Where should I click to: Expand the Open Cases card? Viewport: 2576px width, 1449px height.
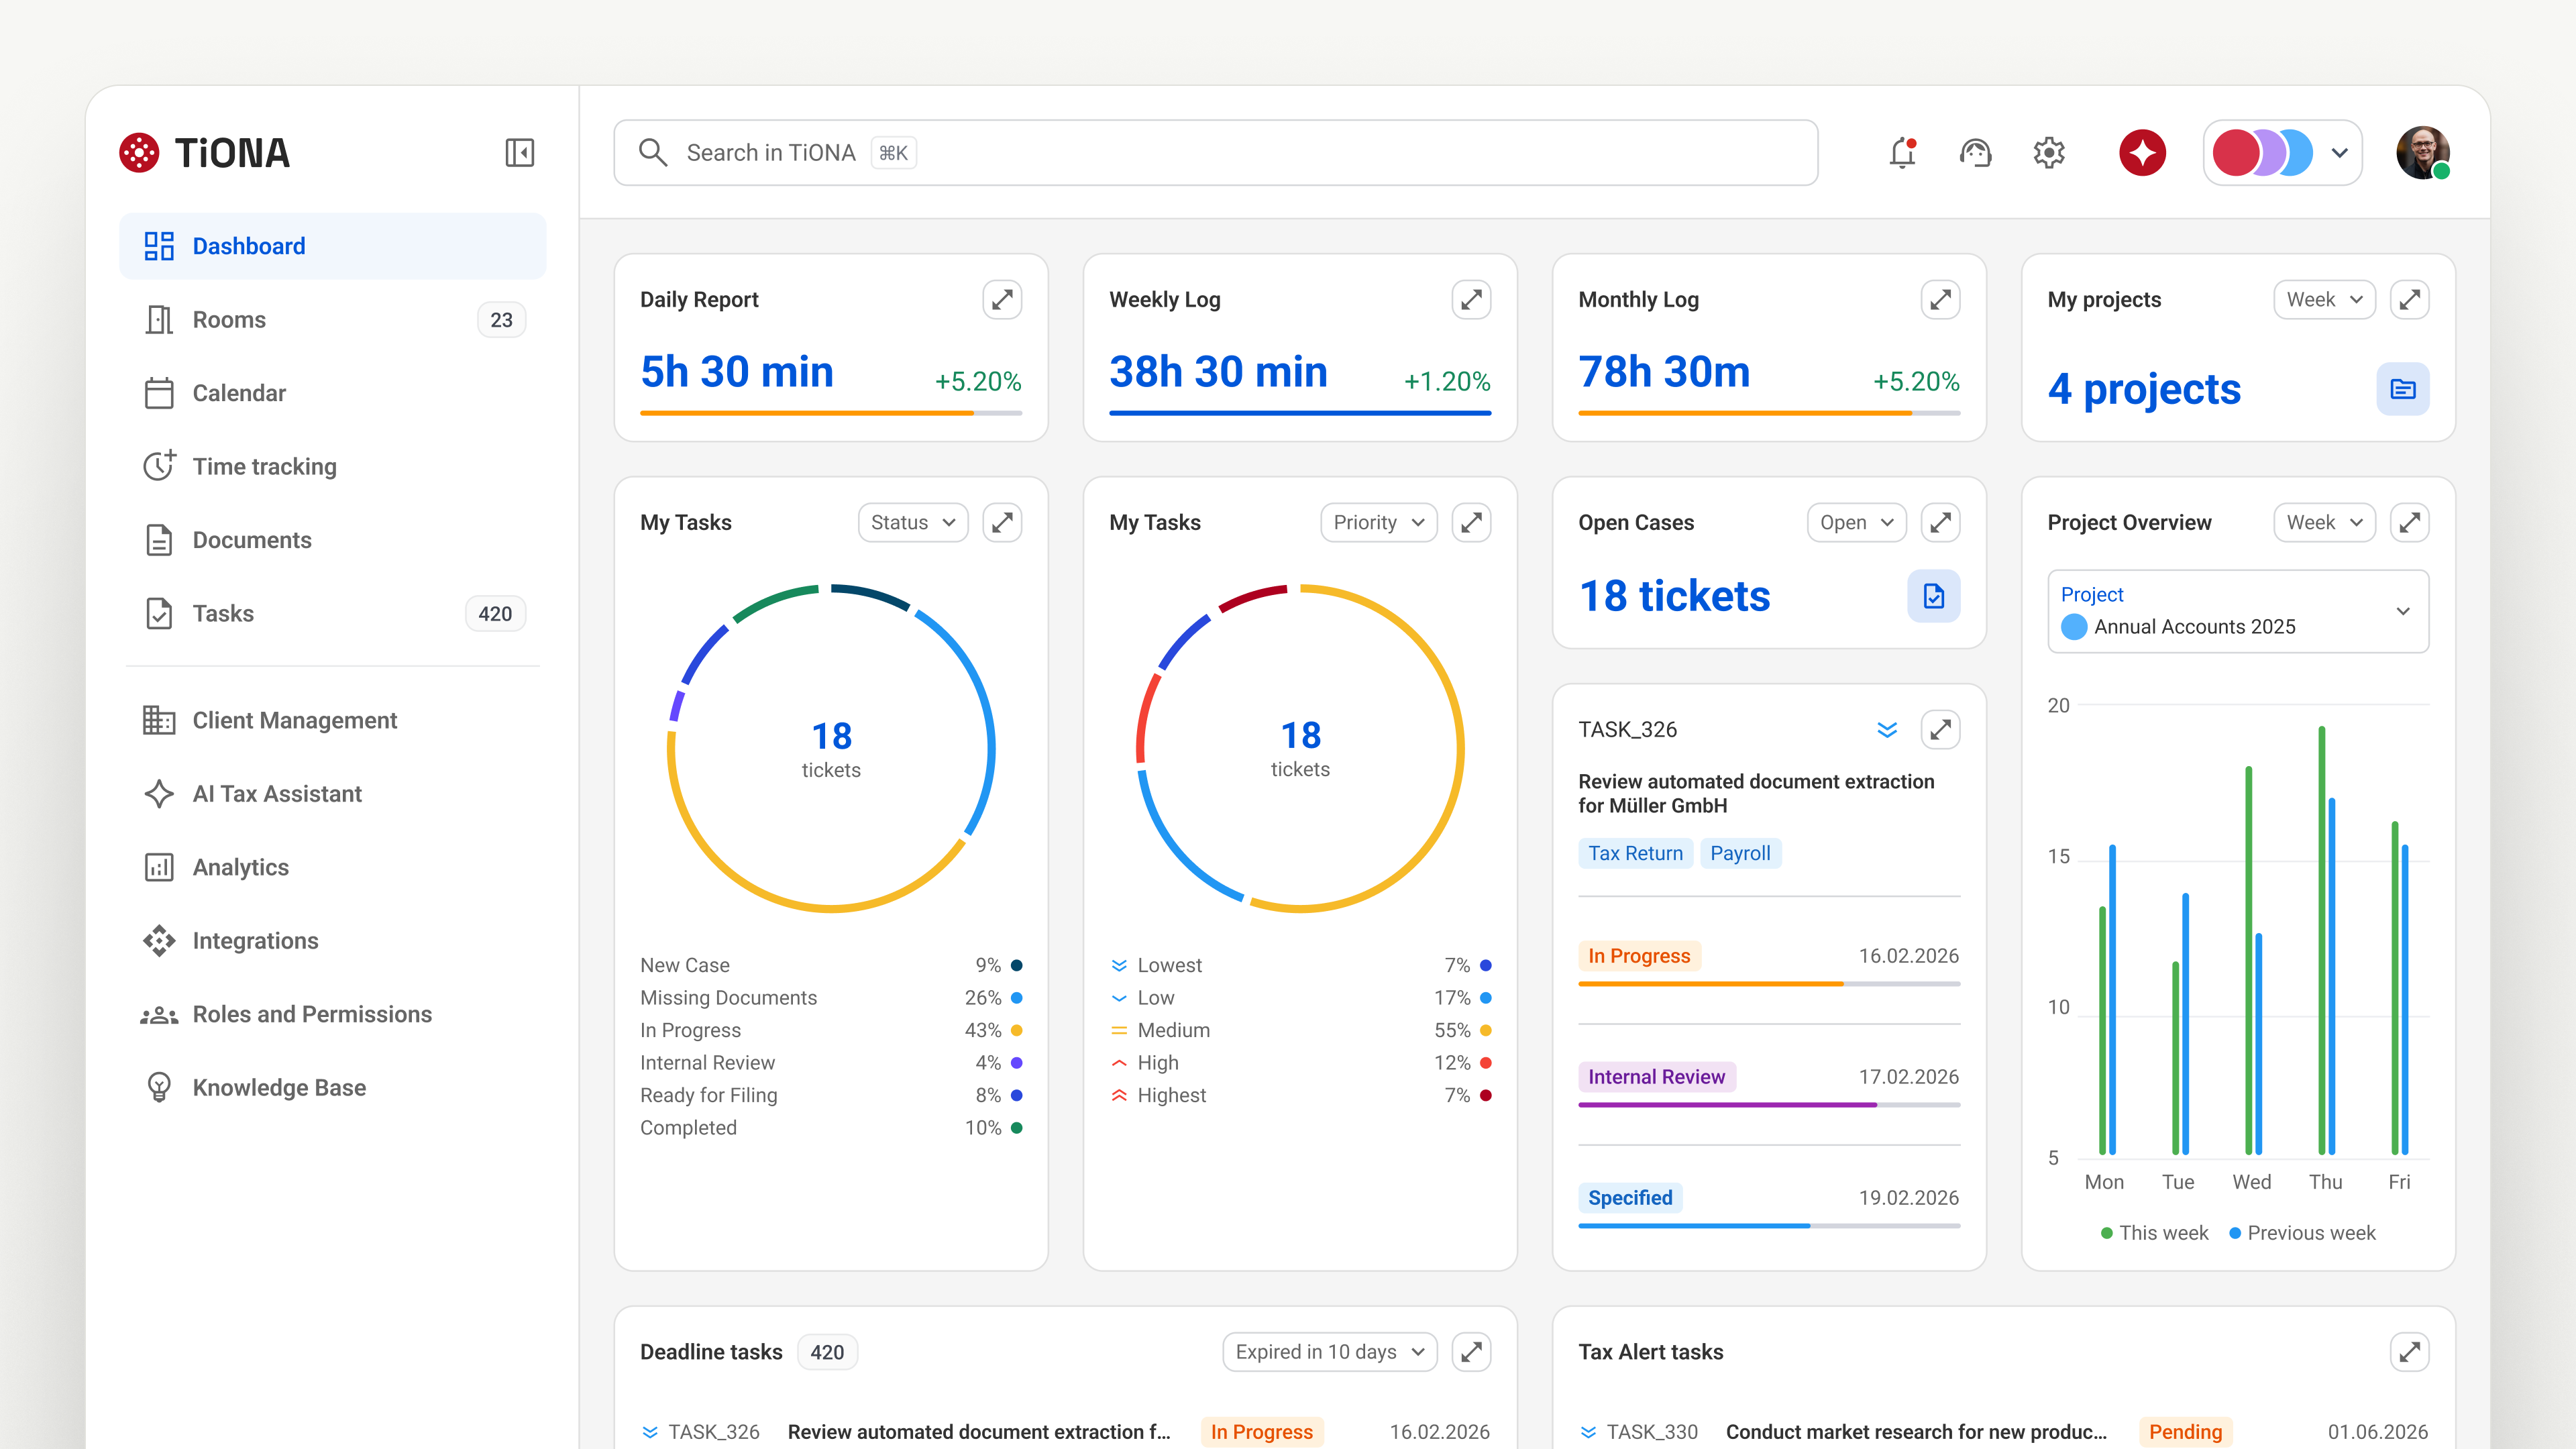pyautogui.click(x=1940, y=522)
